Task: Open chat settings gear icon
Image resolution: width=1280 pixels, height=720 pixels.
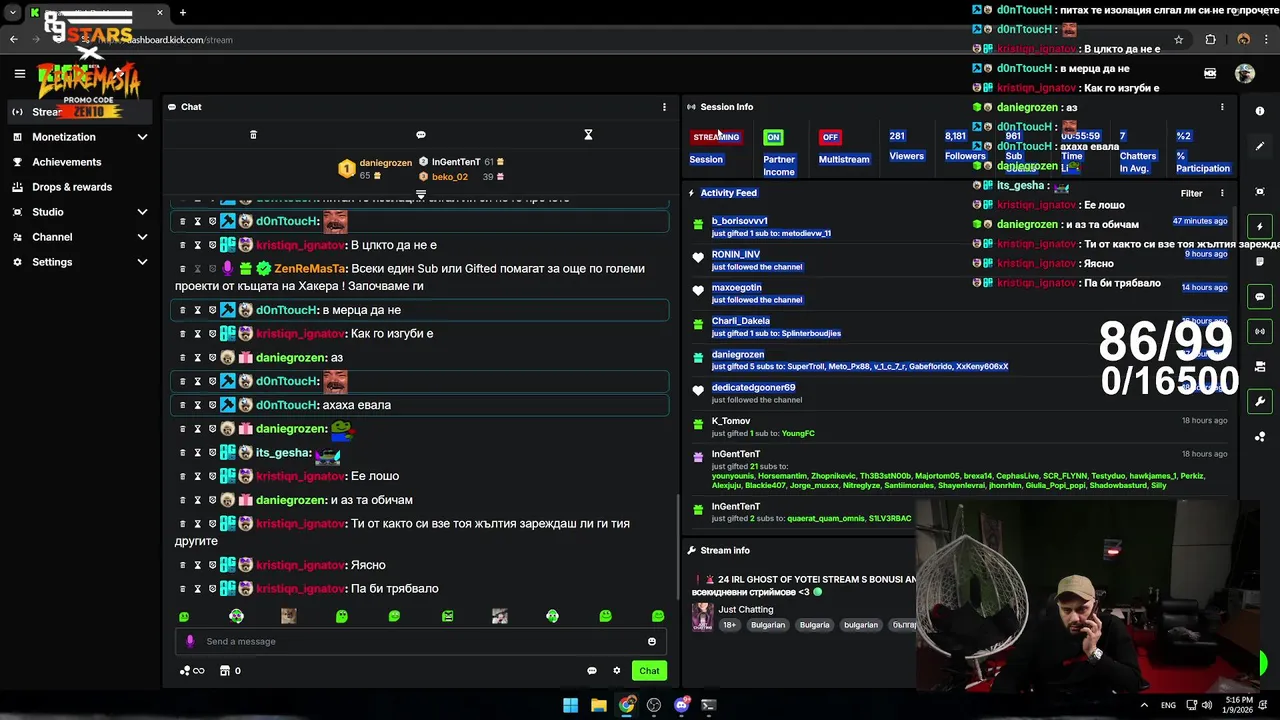Action: tap(617, 671)
